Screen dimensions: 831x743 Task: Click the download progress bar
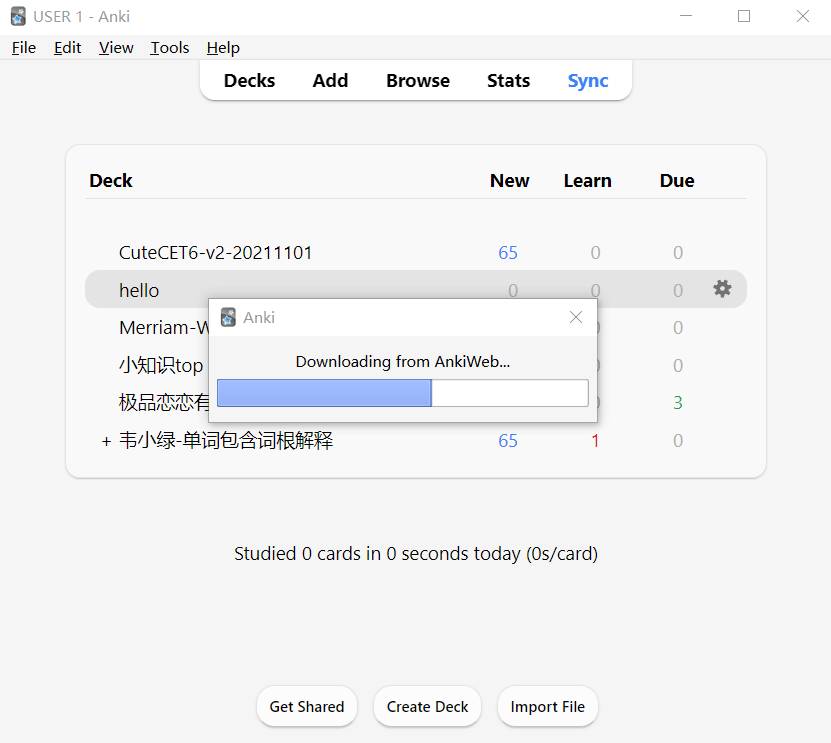click(x=402, y=393)
